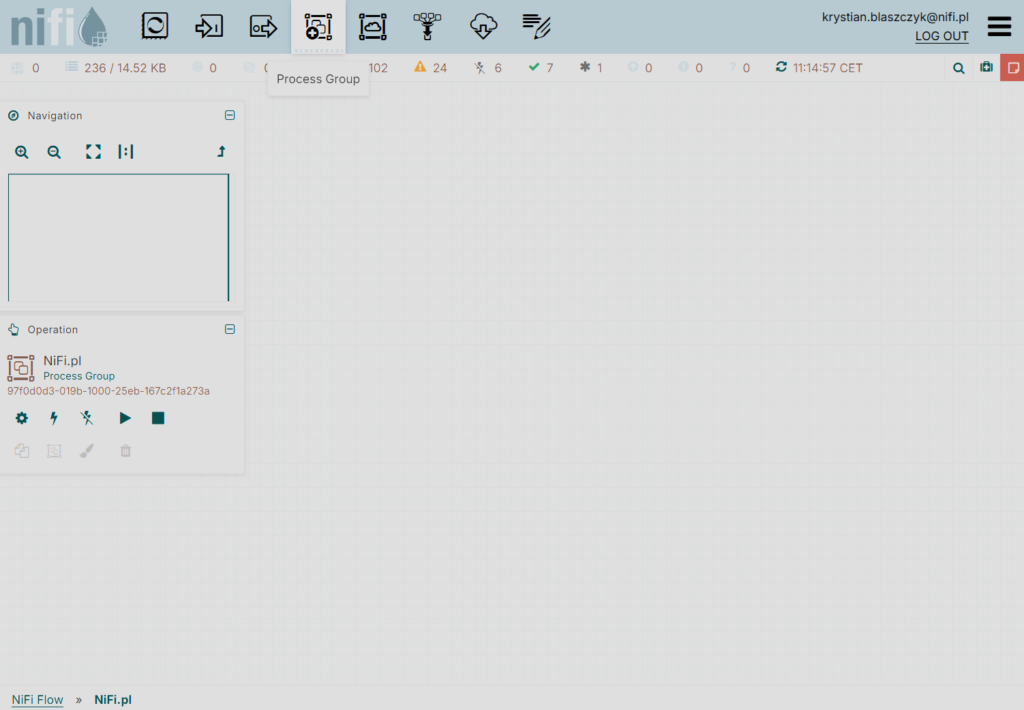1024x710 pixels.
Task: Disable components with crossed lightning icon
Action: [87, 418]
